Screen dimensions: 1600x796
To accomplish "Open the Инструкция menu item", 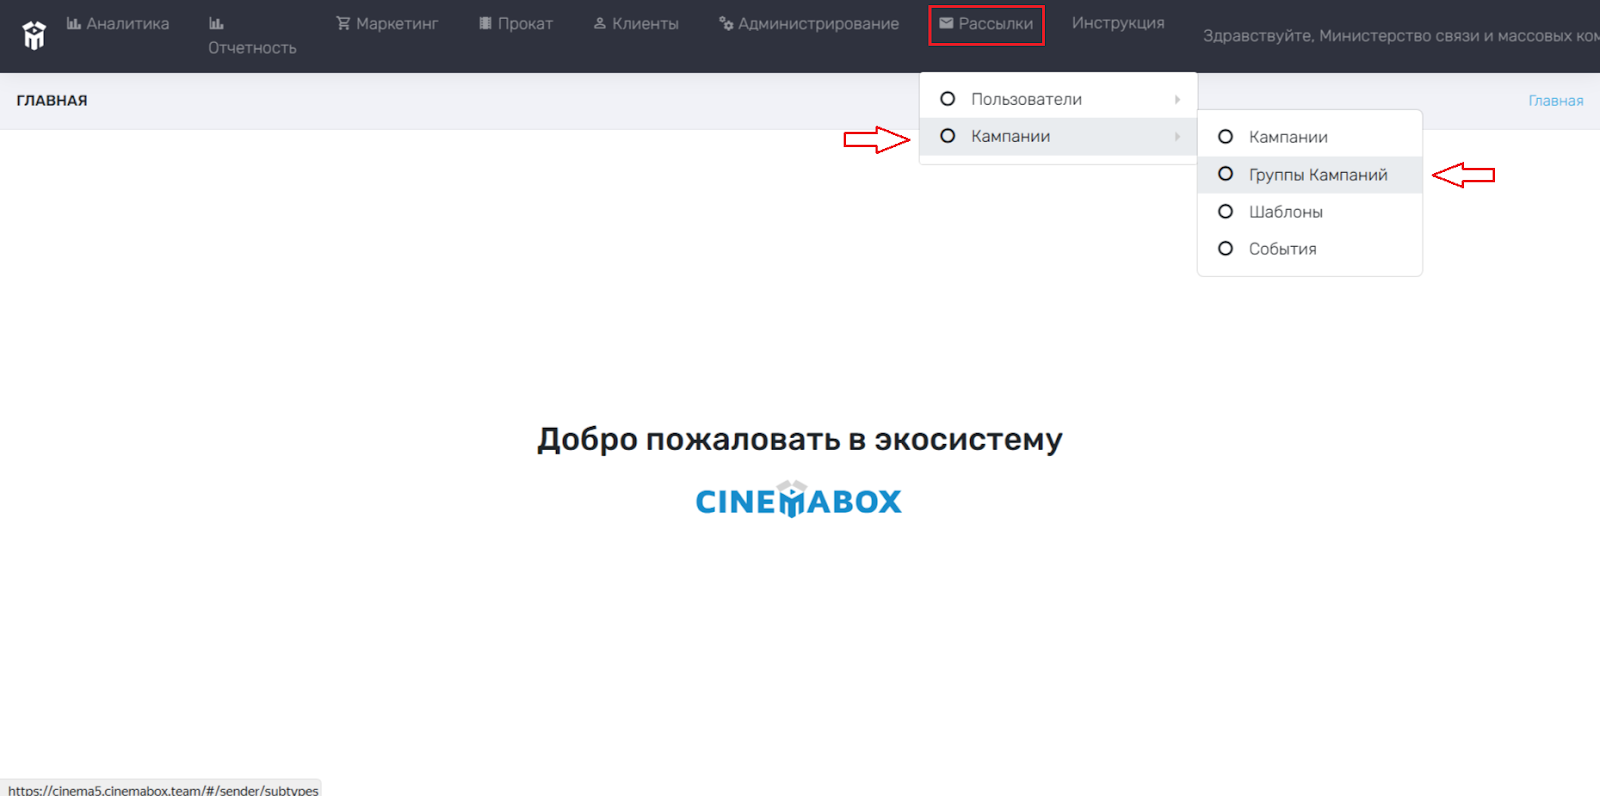I will [x=1118, y=23].
